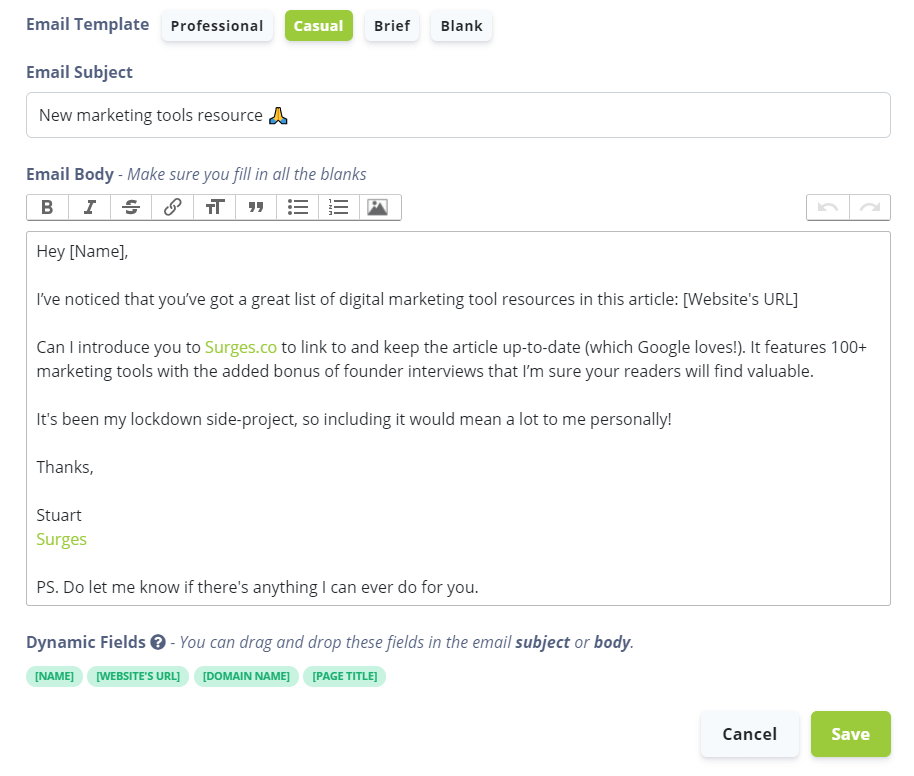Choose the Blank email template
The height and width of the screenshot is (776, 914).
click(461, 26)
